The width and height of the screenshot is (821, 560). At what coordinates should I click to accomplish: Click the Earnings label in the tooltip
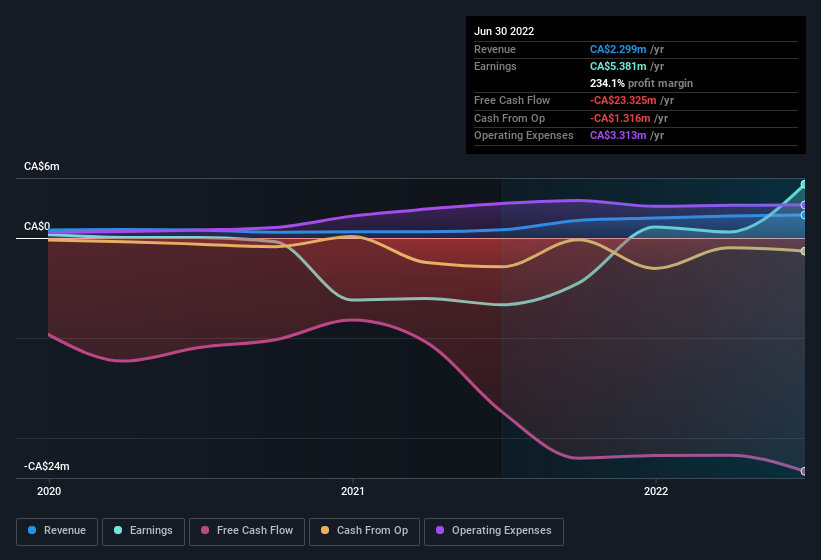pos(495,66)
